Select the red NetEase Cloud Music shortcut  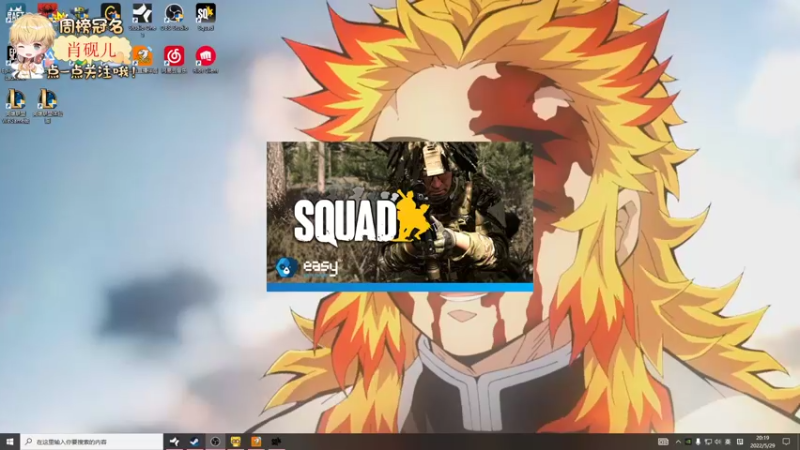click(x=174, y=59)
